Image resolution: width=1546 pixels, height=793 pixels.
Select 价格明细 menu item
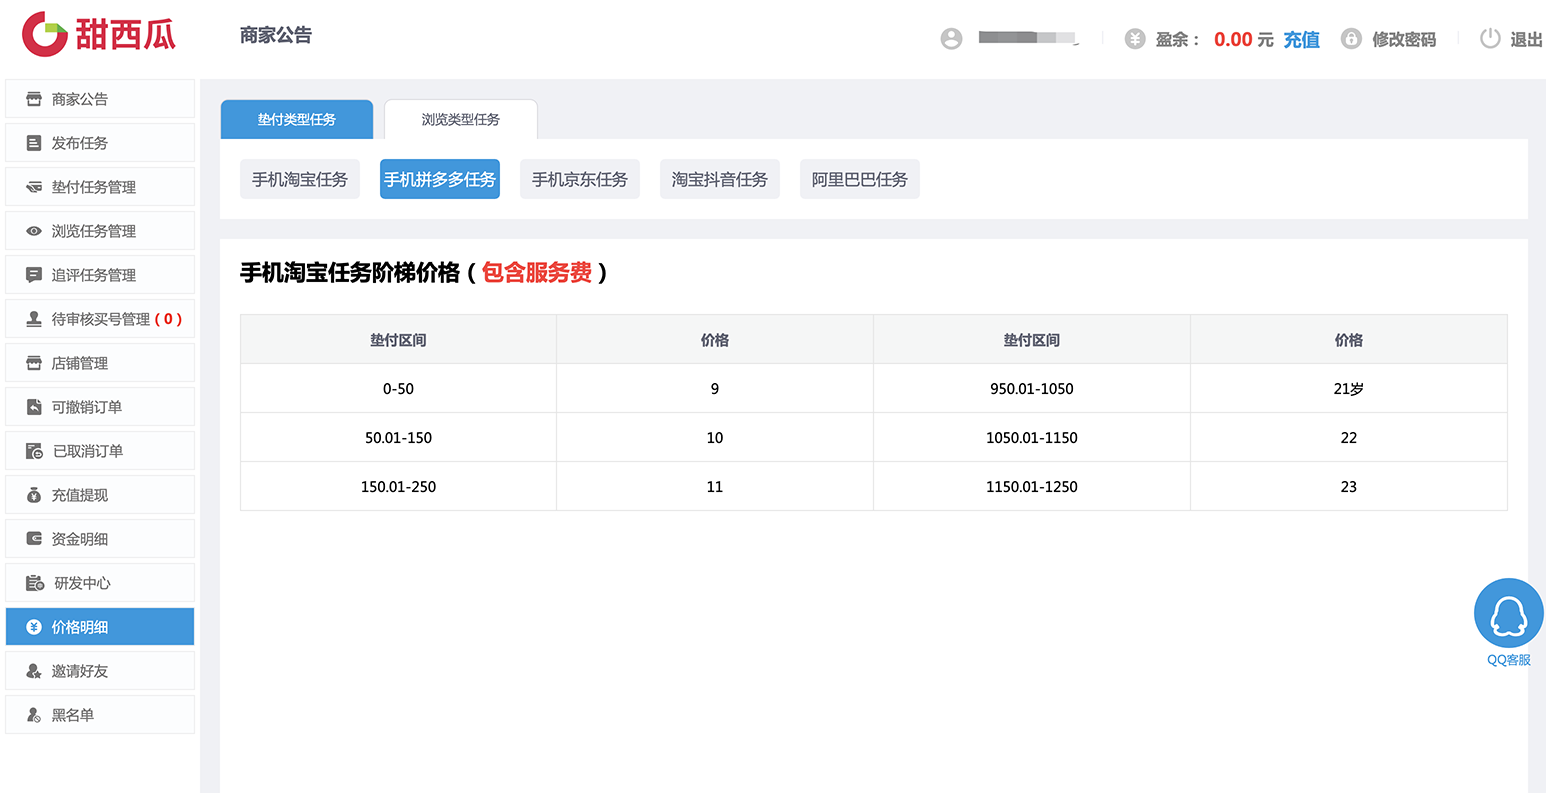click(100, 627)
